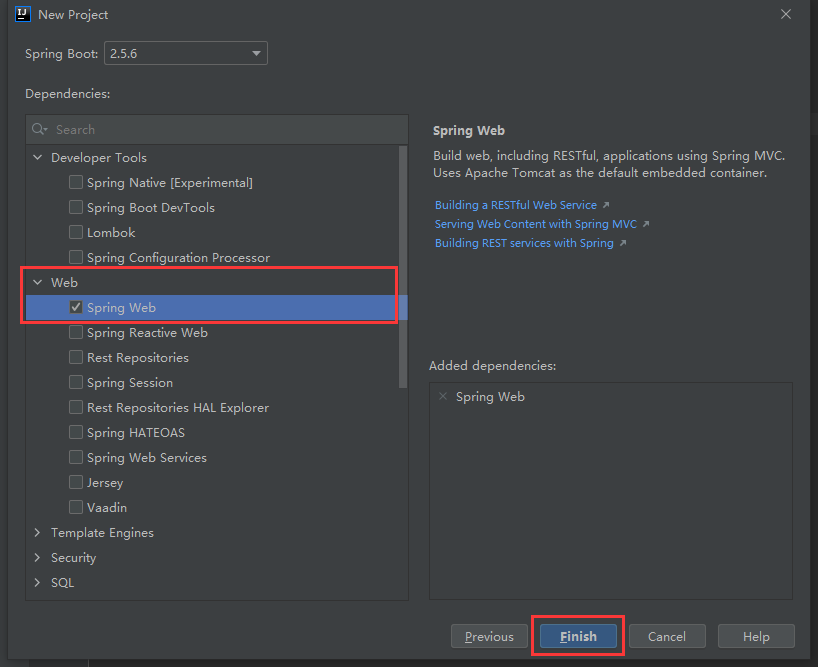Check the Lombok dependency

click(76, 232)
